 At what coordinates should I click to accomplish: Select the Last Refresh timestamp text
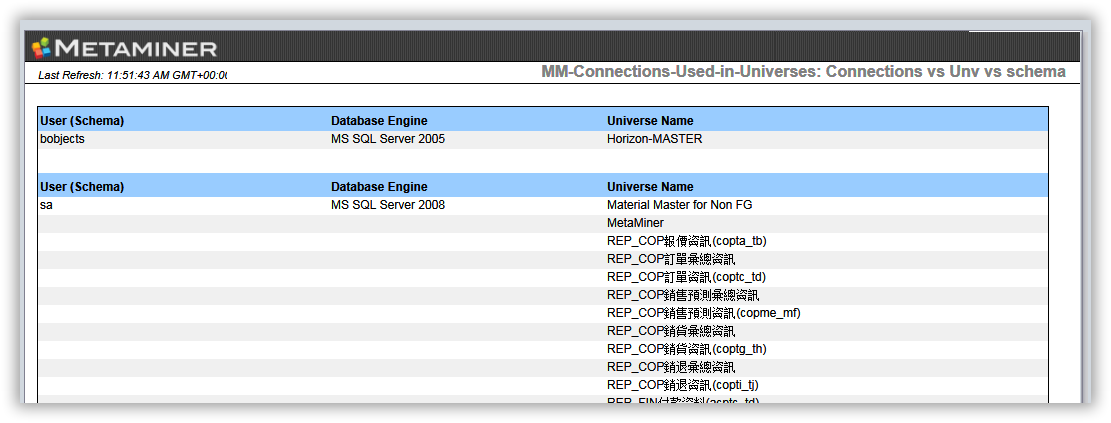point(132,75)
